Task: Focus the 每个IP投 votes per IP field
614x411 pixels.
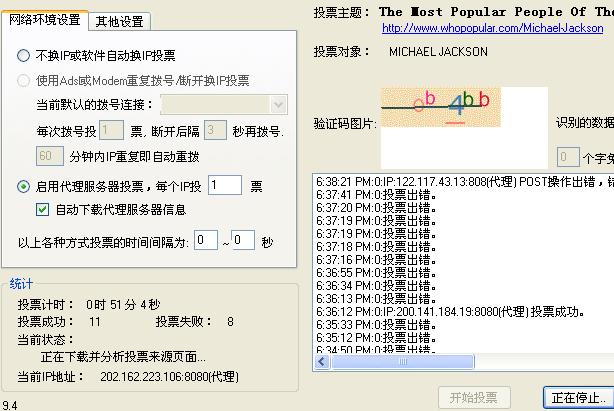Action: click(224, 185)
